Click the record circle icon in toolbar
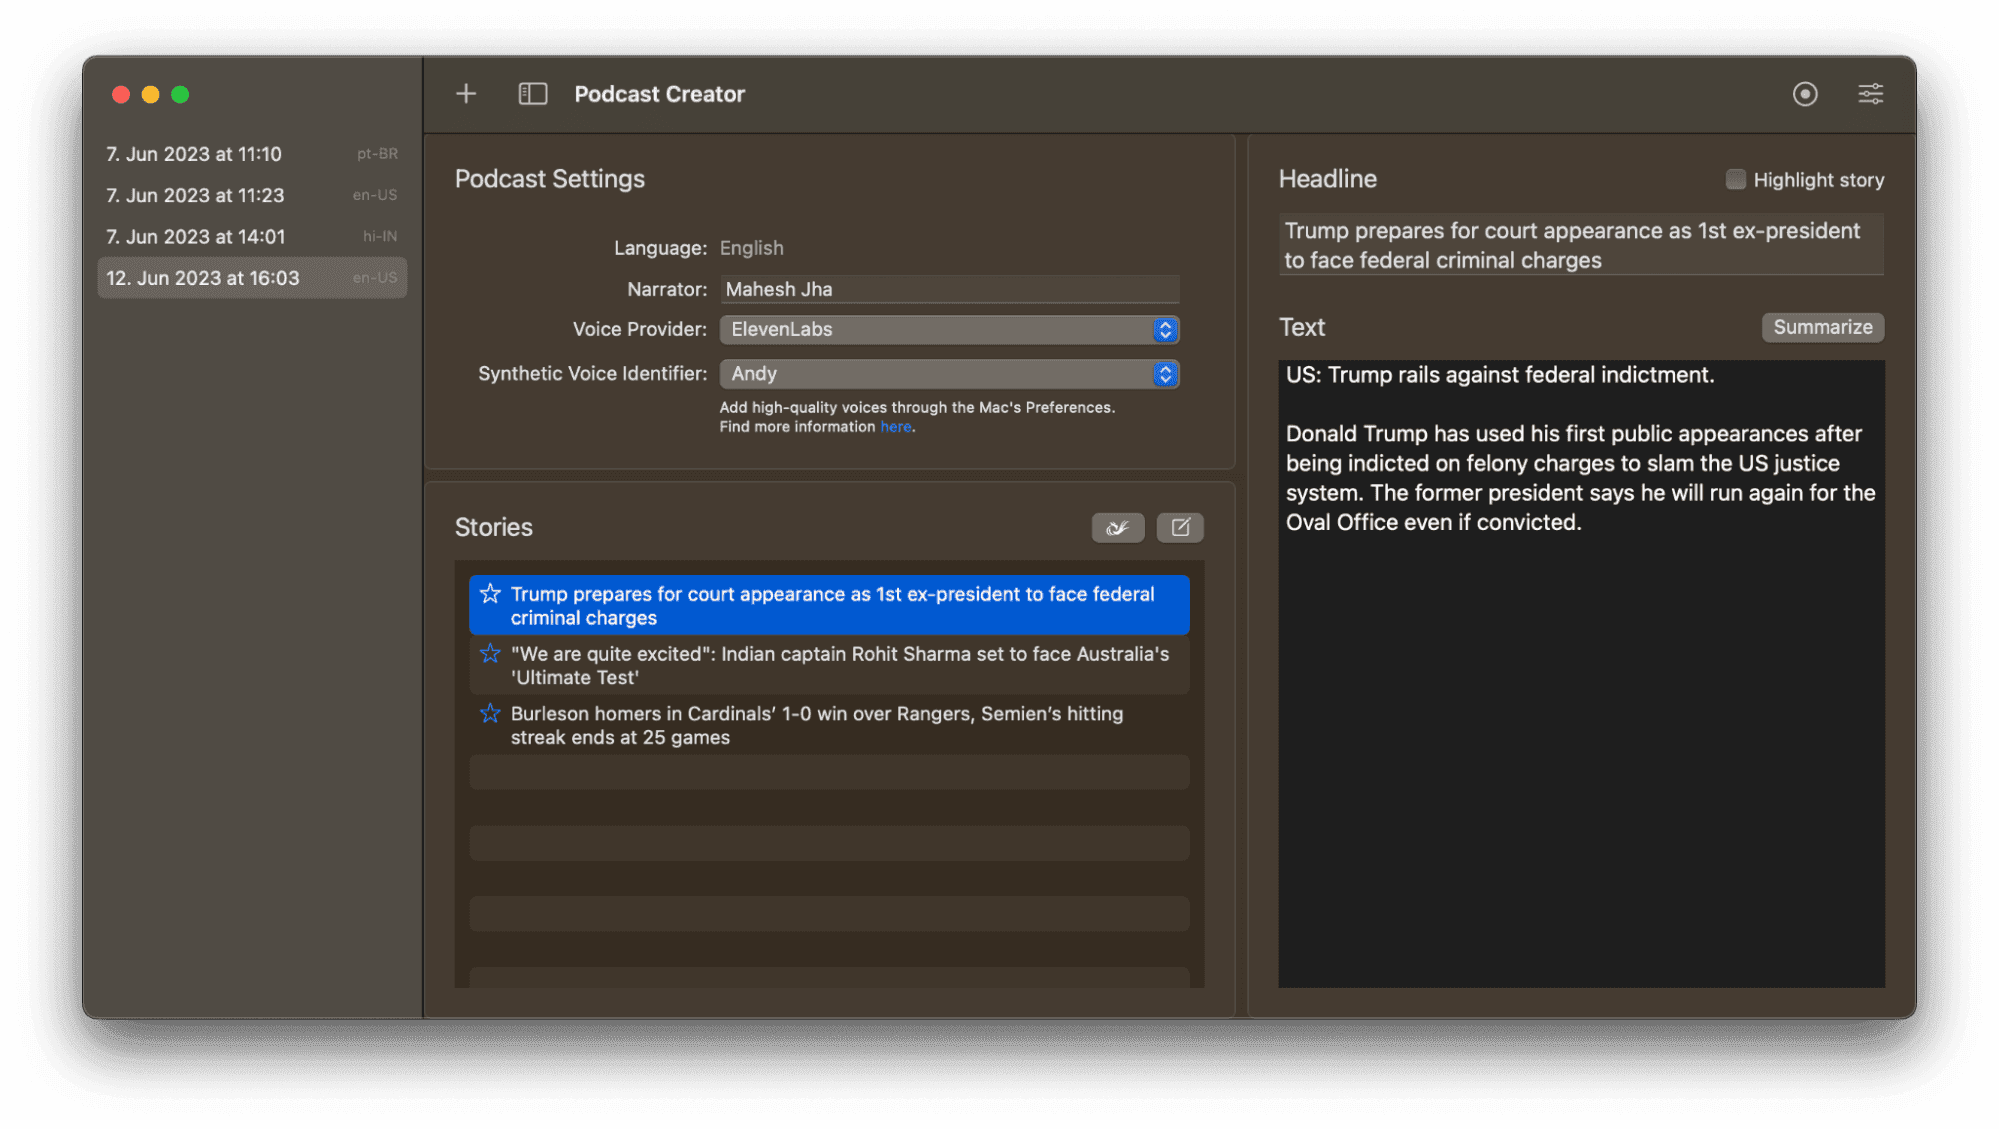The image size is (1999, 1129). (x=1804, y=94)
